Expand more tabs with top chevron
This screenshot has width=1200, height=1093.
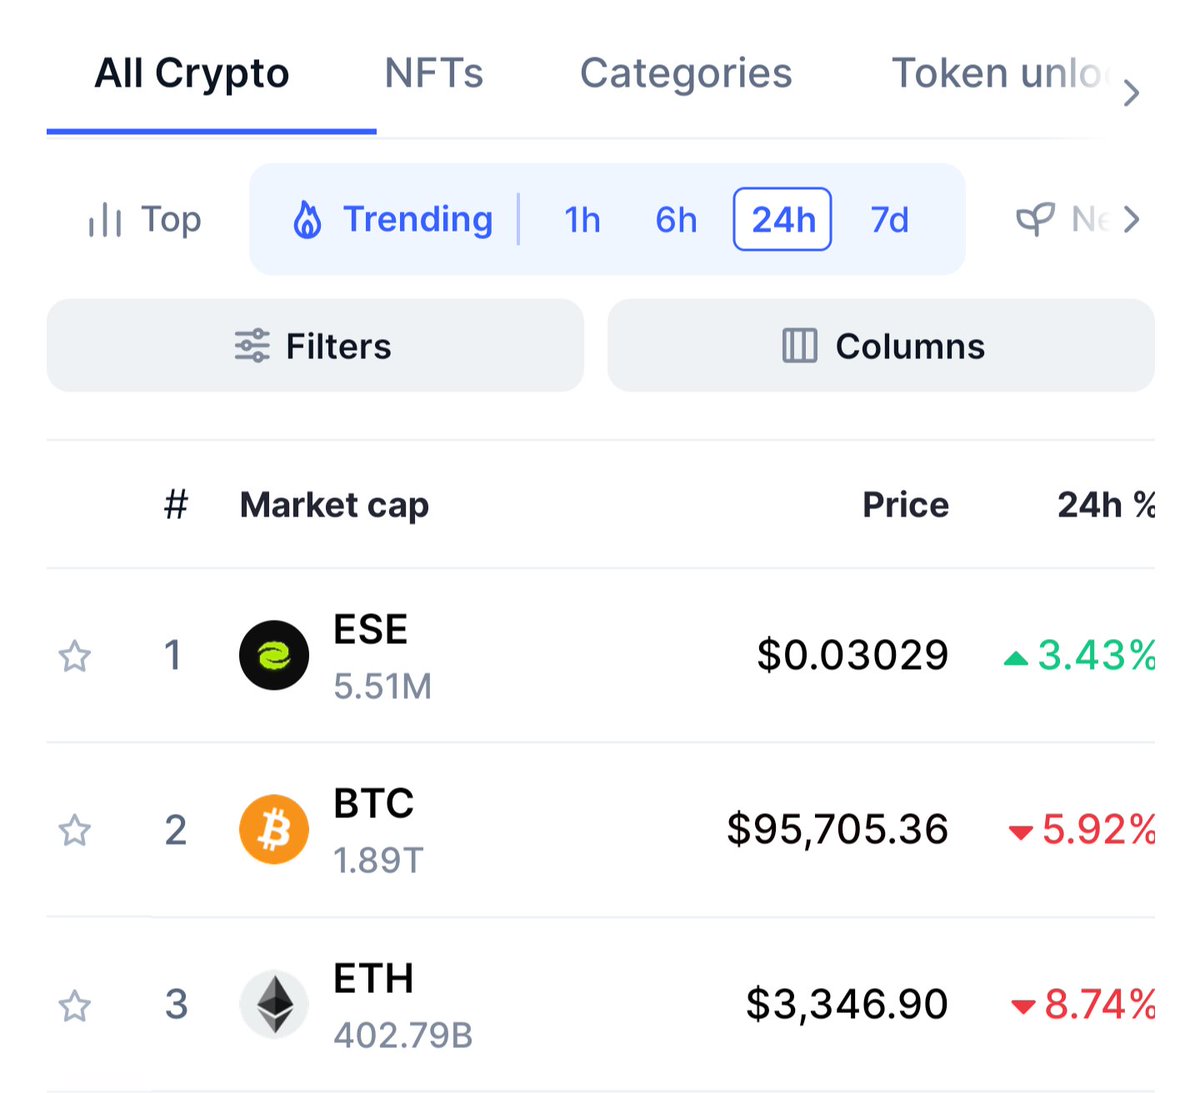click(x=1131, y=93)
